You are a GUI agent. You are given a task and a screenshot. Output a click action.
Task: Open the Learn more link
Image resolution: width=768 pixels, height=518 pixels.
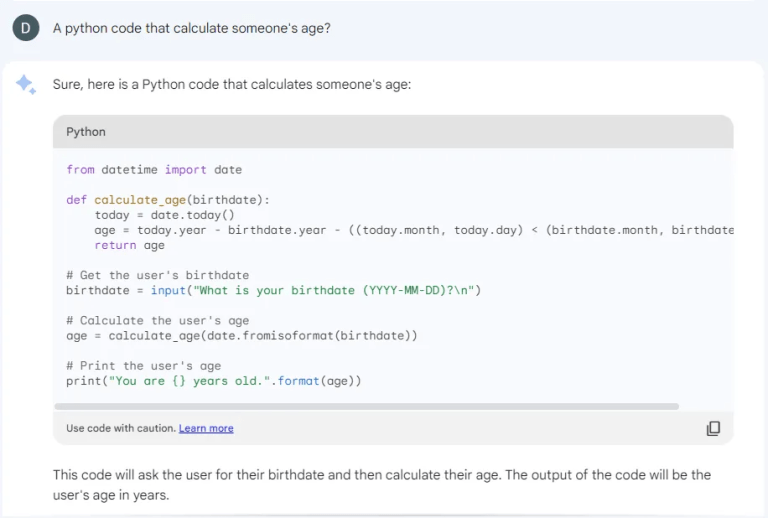[206, 428]
